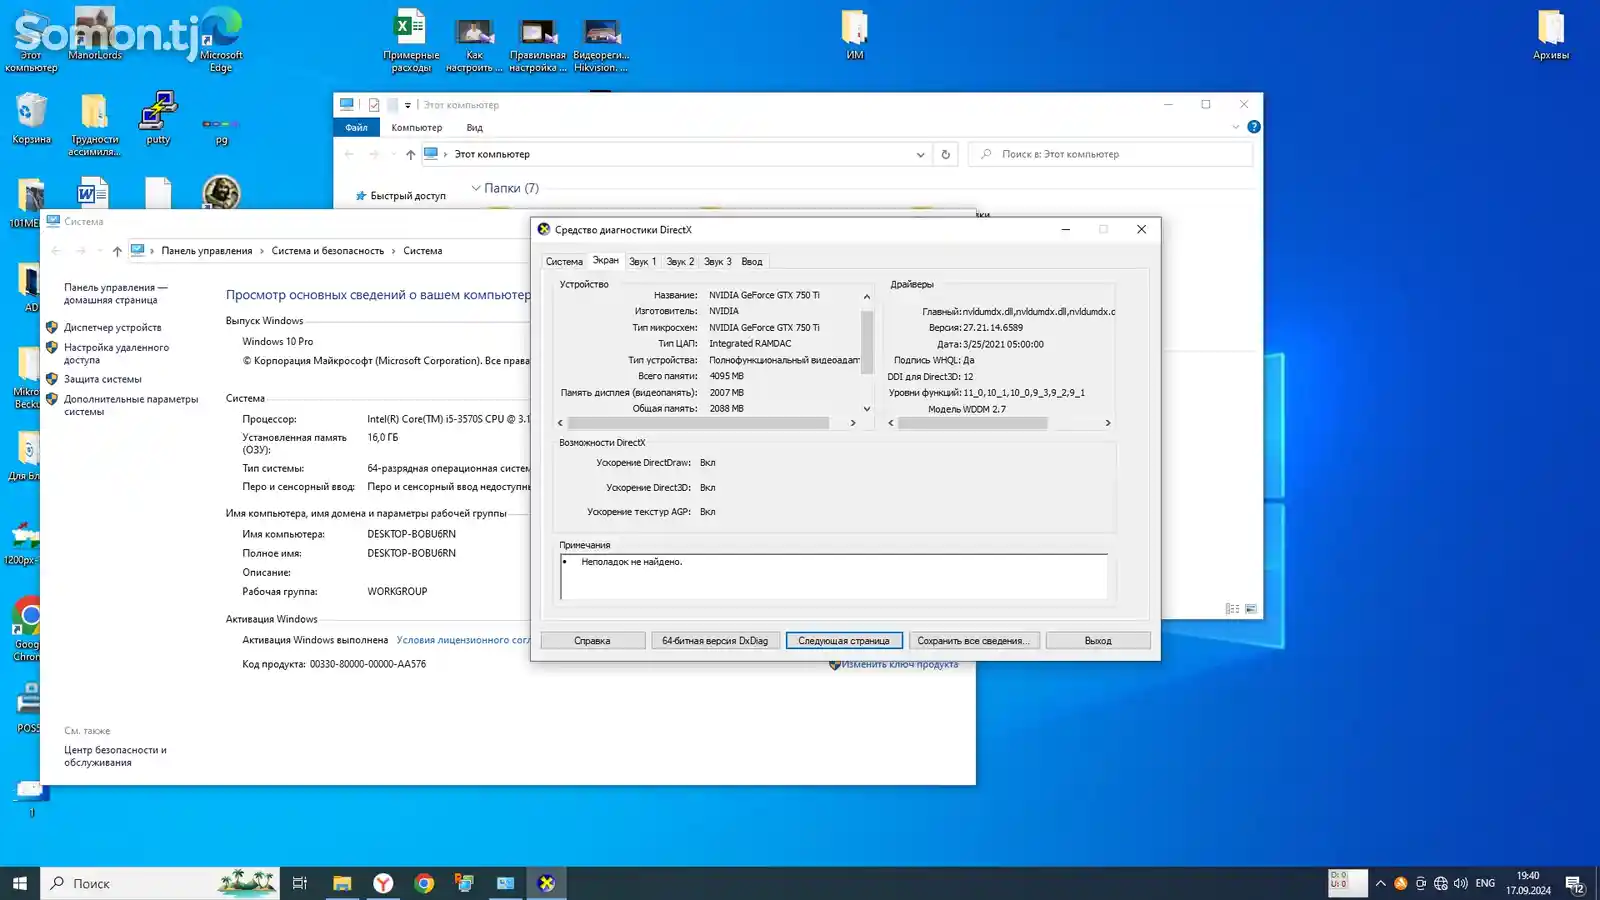
Task: Switch to the Система tab in DirectX
Action: (563, 262)
